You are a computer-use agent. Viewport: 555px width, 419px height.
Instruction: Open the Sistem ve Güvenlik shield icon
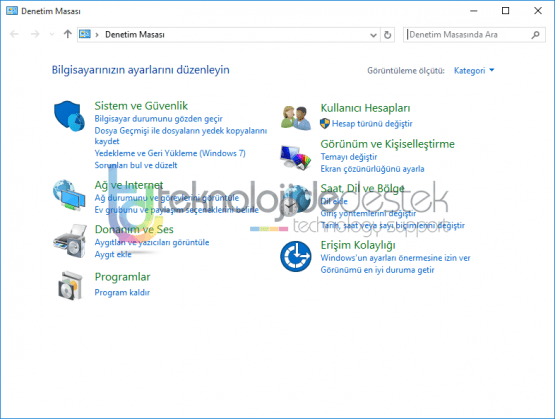point(69,116)
